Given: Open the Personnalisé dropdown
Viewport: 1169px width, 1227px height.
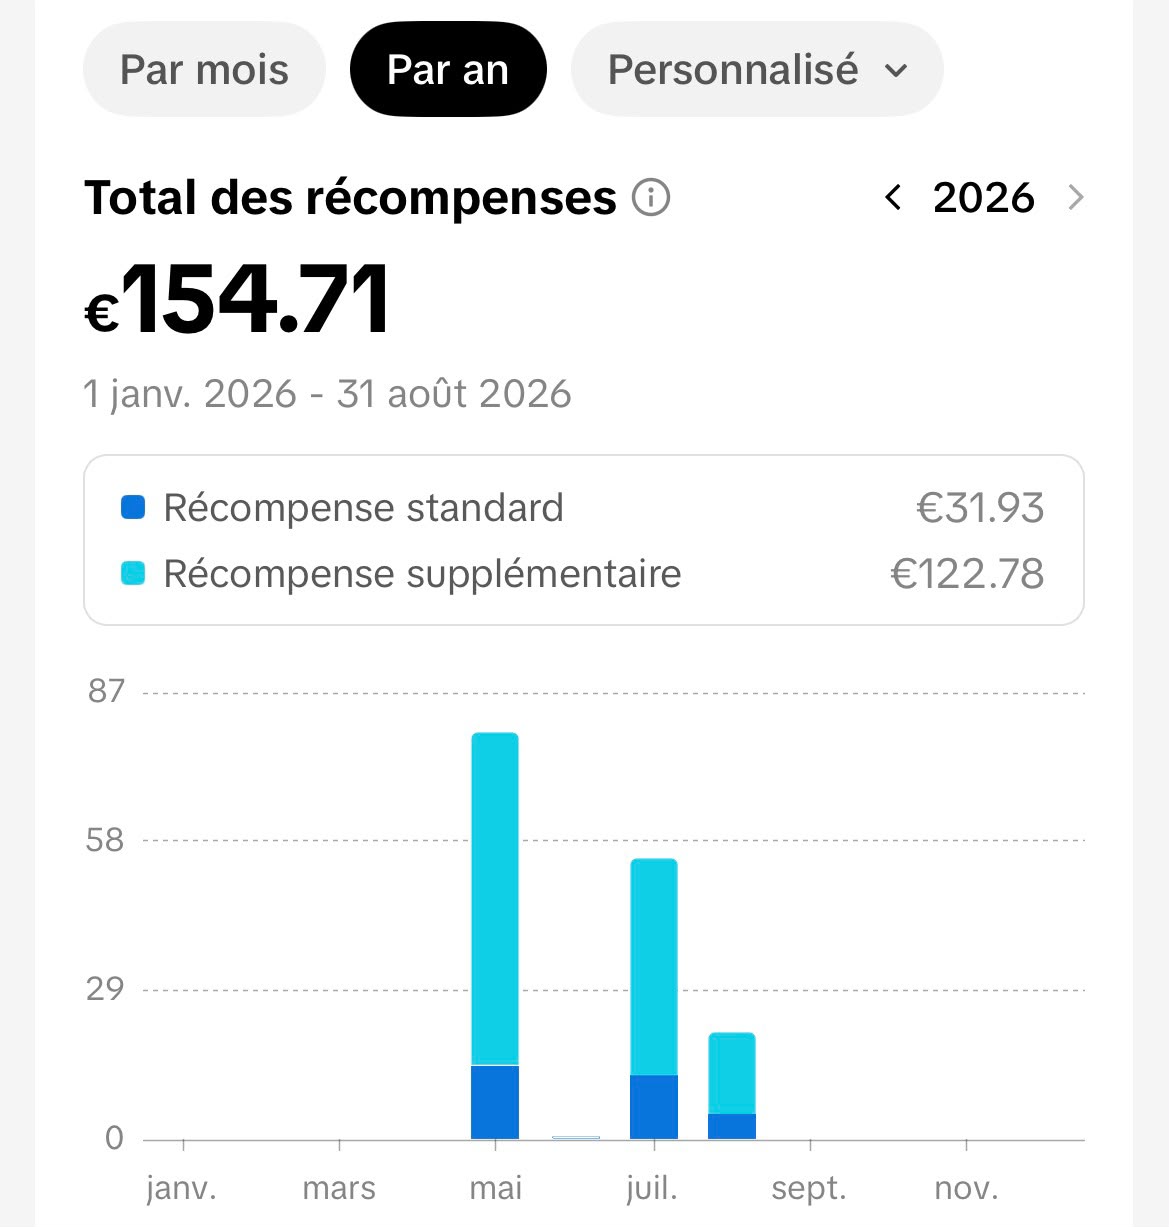Looking at the screenshot, I should (757, 70).
